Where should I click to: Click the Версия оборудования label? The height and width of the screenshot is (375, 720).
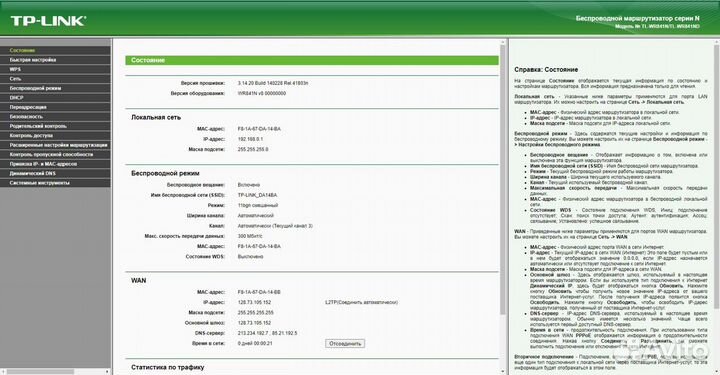[x=198, y=93]
